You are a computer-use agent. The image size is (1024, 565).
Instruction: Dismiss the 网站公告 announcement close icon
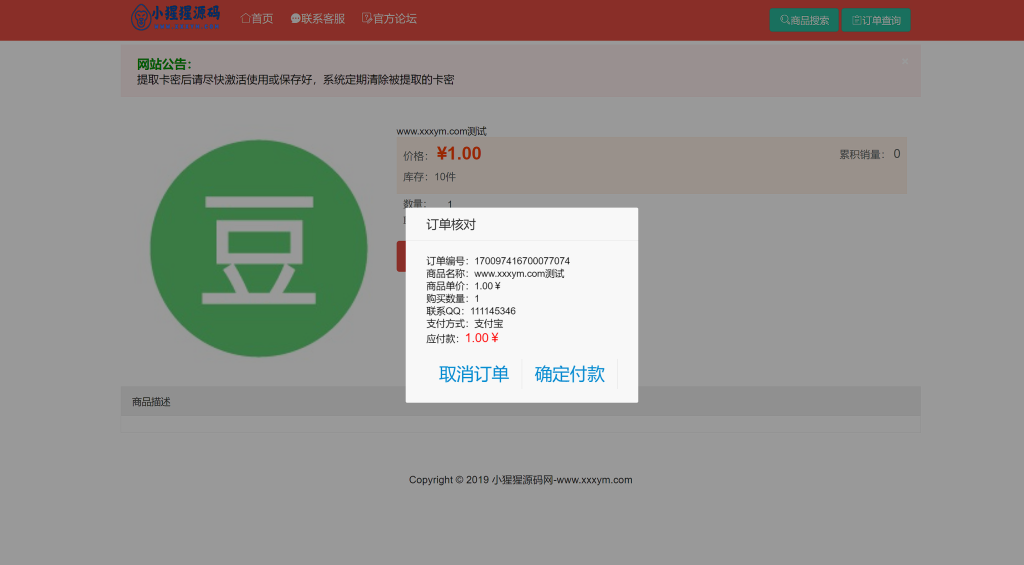click(904, 61)
